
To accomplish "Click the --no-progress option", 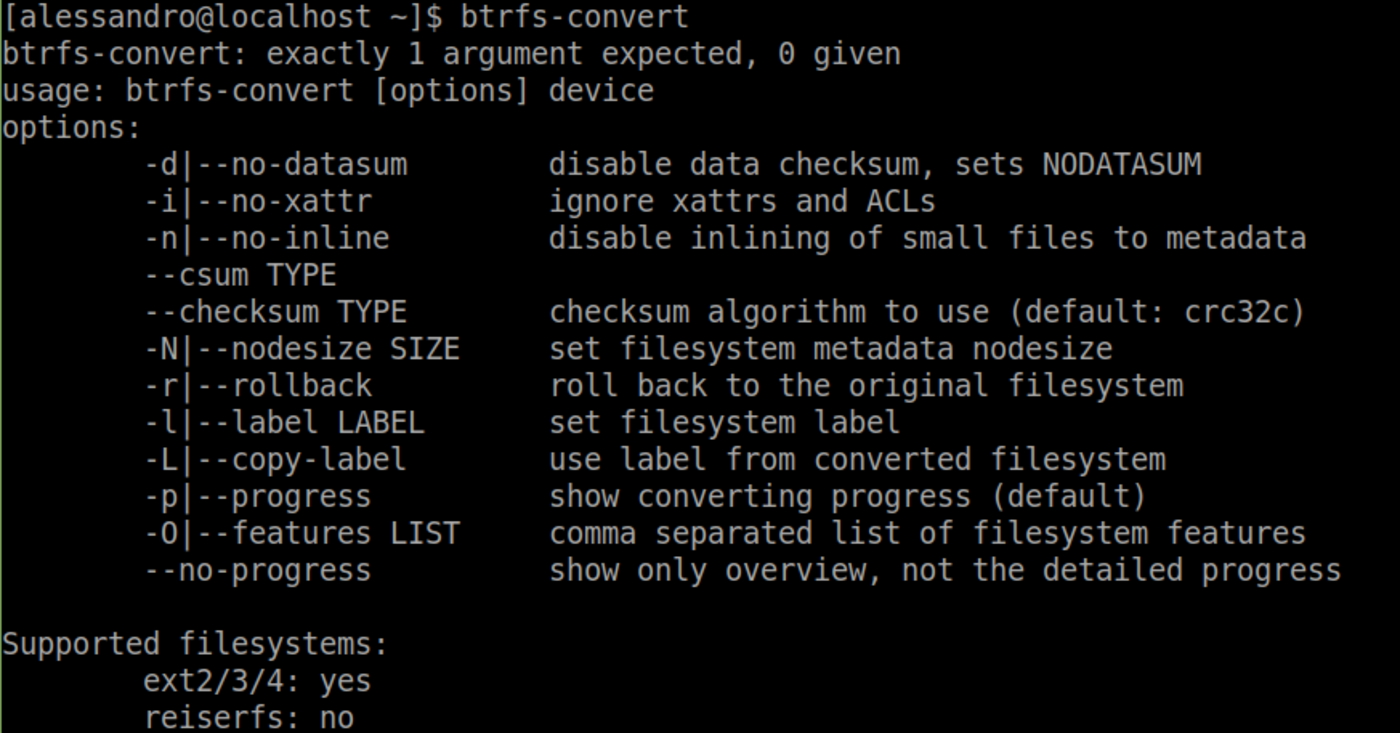I will 258,571.
